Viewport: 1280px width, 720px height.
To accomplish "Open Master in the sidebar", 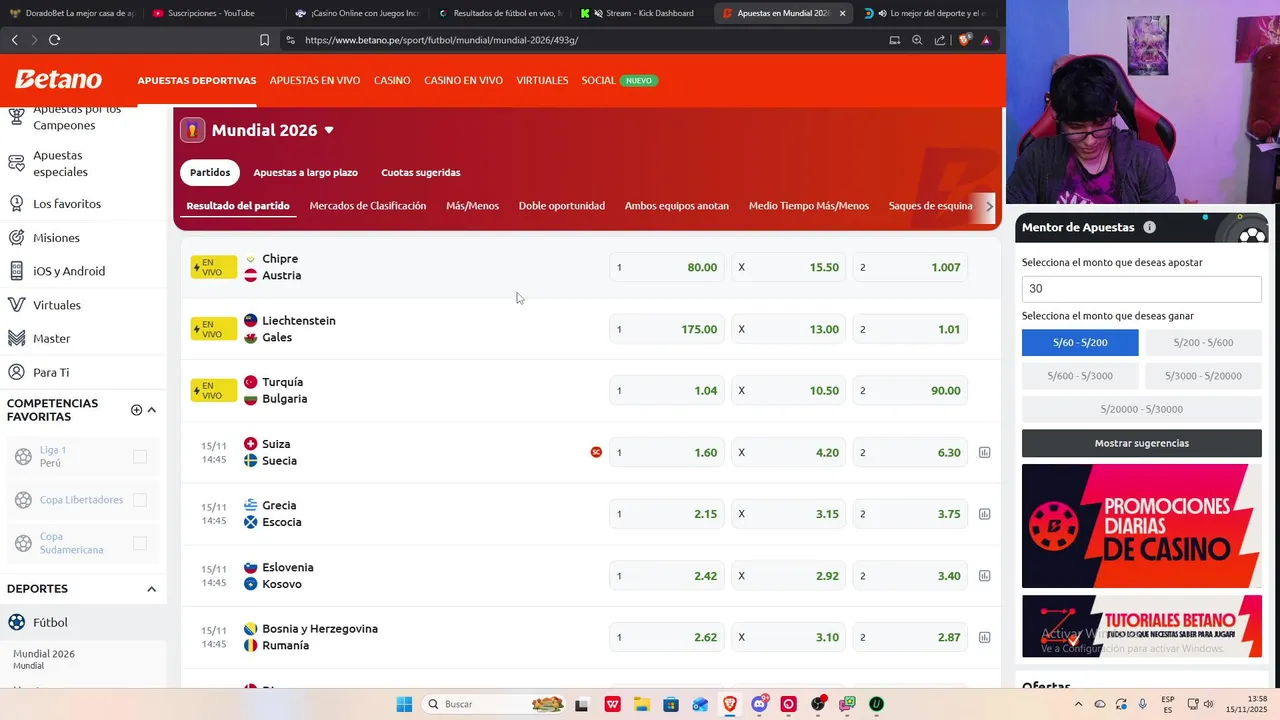I will click(51, 339).
